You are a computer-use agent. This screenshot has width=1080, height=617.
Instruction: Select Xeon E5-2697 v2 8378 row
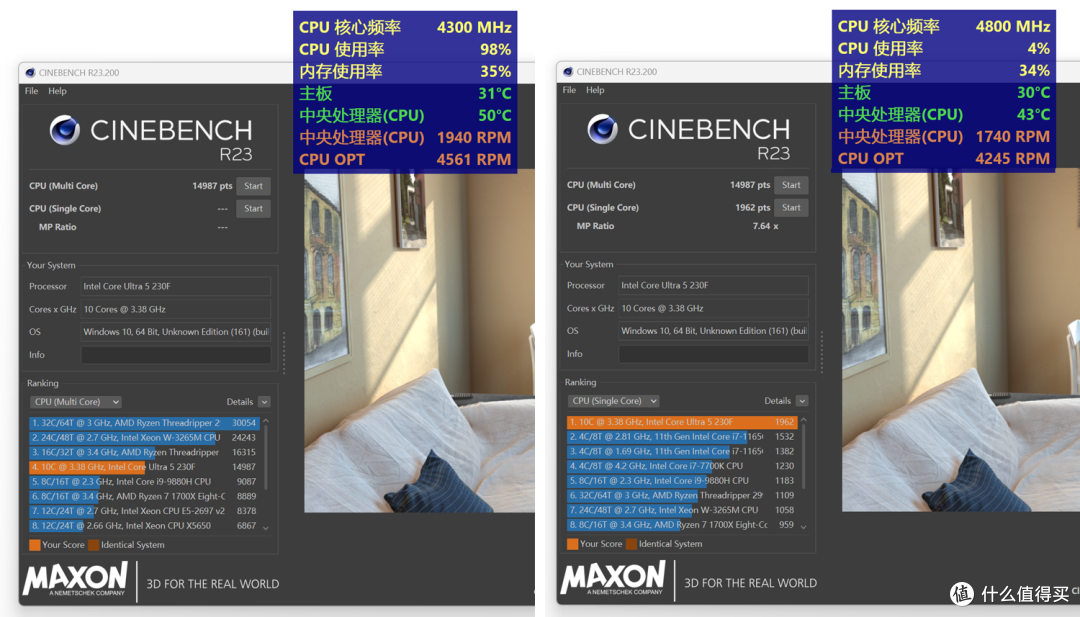[144, 511]
